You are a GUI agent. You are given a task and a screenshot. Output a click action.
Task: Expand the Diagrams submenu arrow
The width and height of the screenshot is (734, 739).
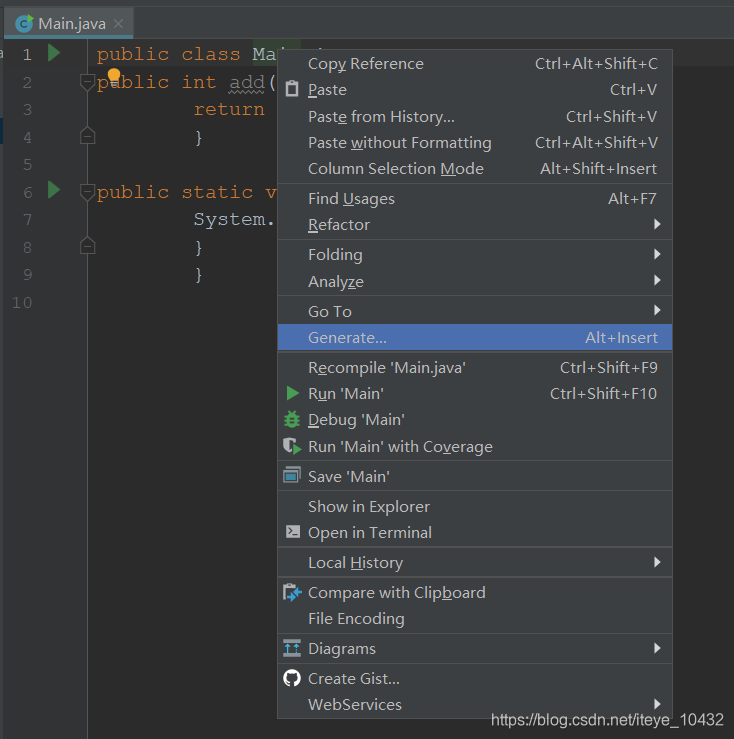click(657, 649)
